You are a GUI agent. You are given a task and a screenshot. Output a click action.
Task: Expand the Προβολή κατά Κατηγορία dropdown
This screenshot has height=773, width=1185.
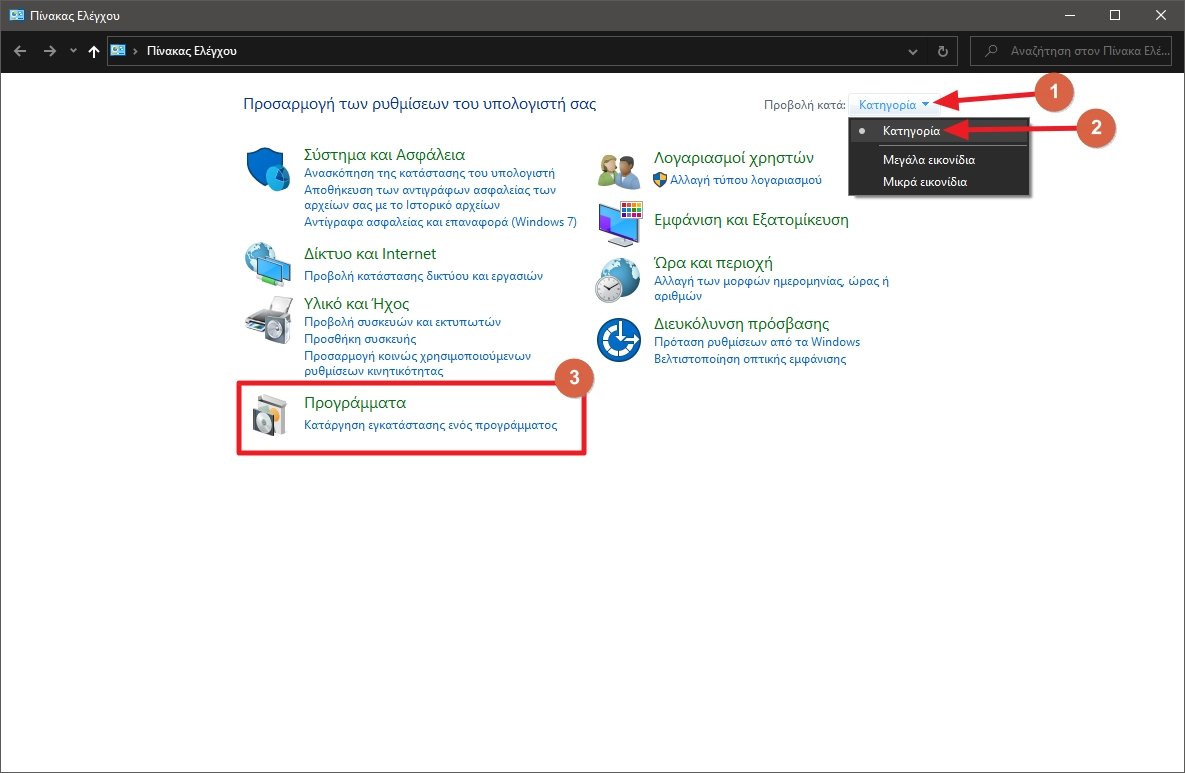893,104
